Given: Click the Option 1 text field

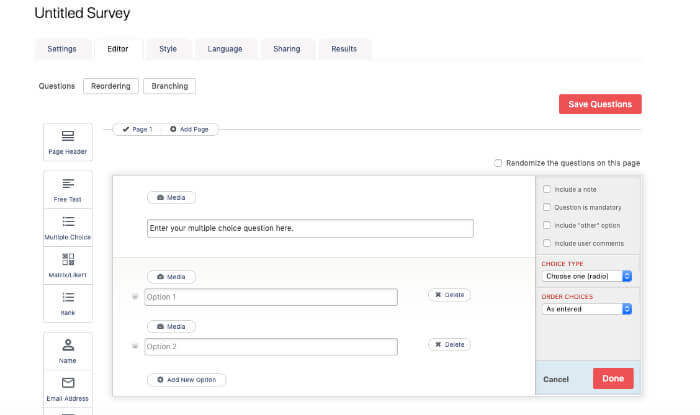Looking at the screenshot, I should tap(270, 297).
